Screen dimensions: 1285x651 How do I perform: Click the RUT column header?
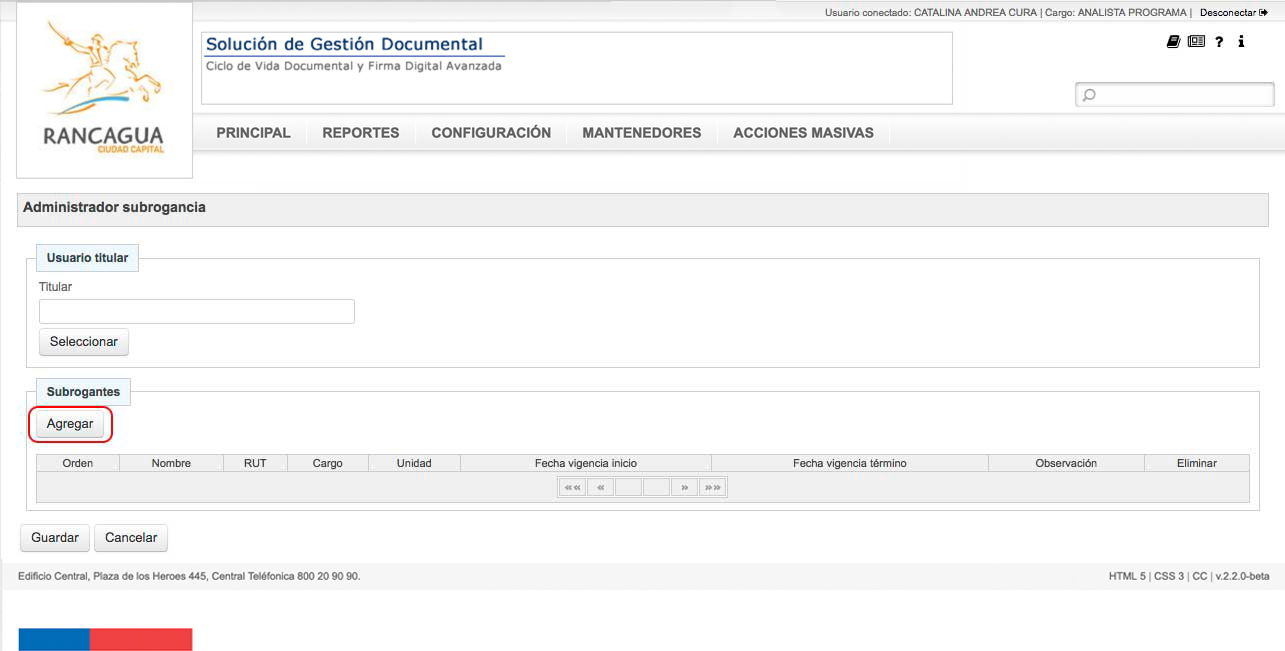(255, 463)
